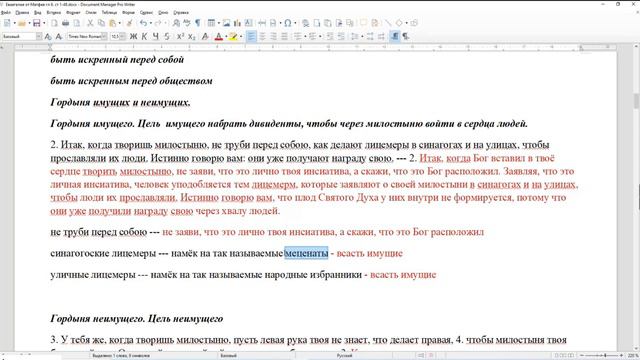Click the Open folder icon

coord(22,23)
